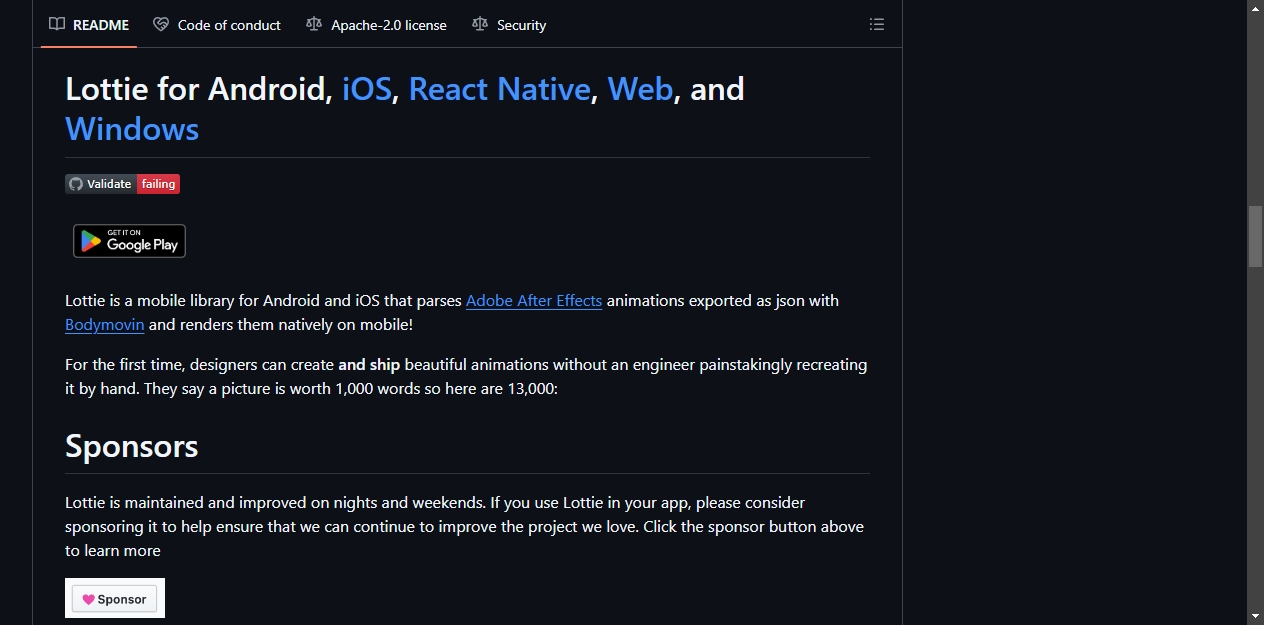
Task: Click the Sponsor button with heart
Action: [x=115, y=599]
